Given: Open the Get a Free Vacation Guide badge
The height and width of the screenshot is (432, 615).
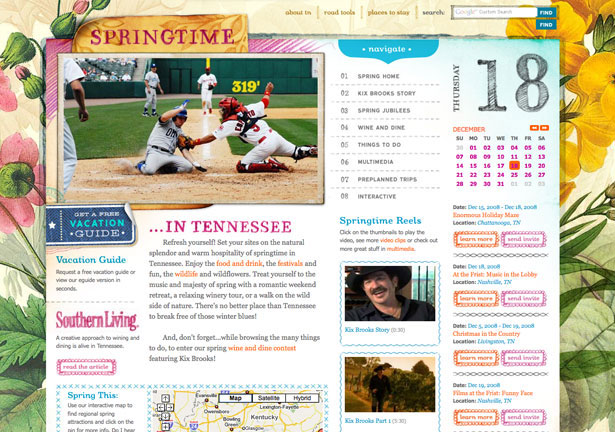Looking at the screenshot, I should pyautogui.click(x=91, y=224).
